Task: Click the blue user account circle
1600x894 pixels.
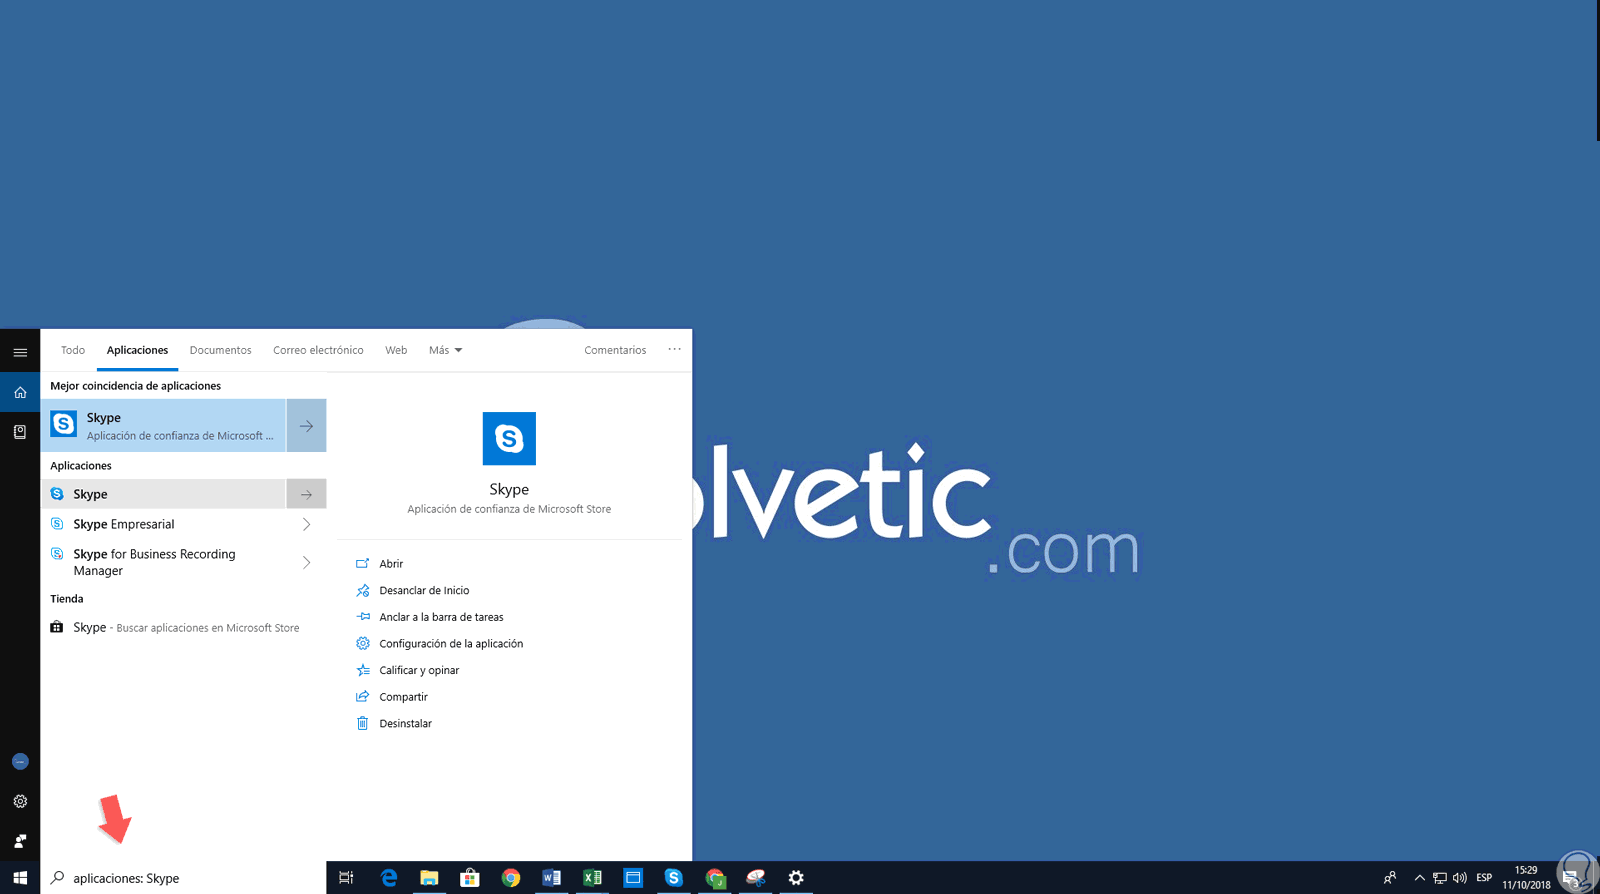Action: pos(20,762)
